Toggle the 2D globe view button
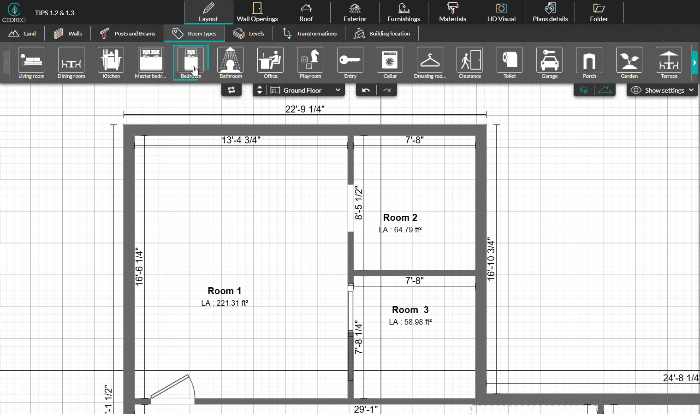700x414 pixels. [x=581, y=90]
